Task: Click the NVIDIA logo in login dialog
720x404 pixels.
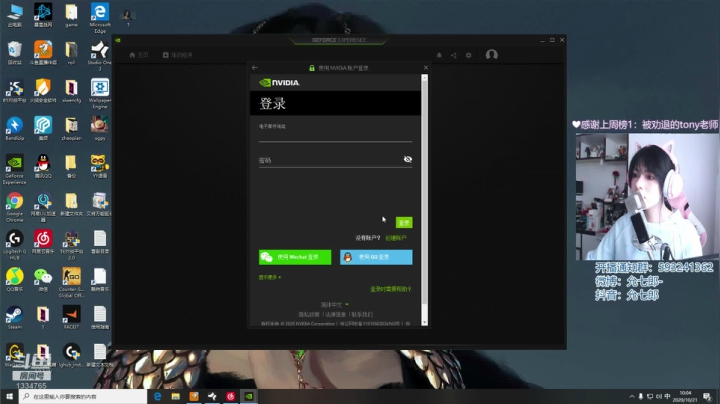Action: [279, 83]
